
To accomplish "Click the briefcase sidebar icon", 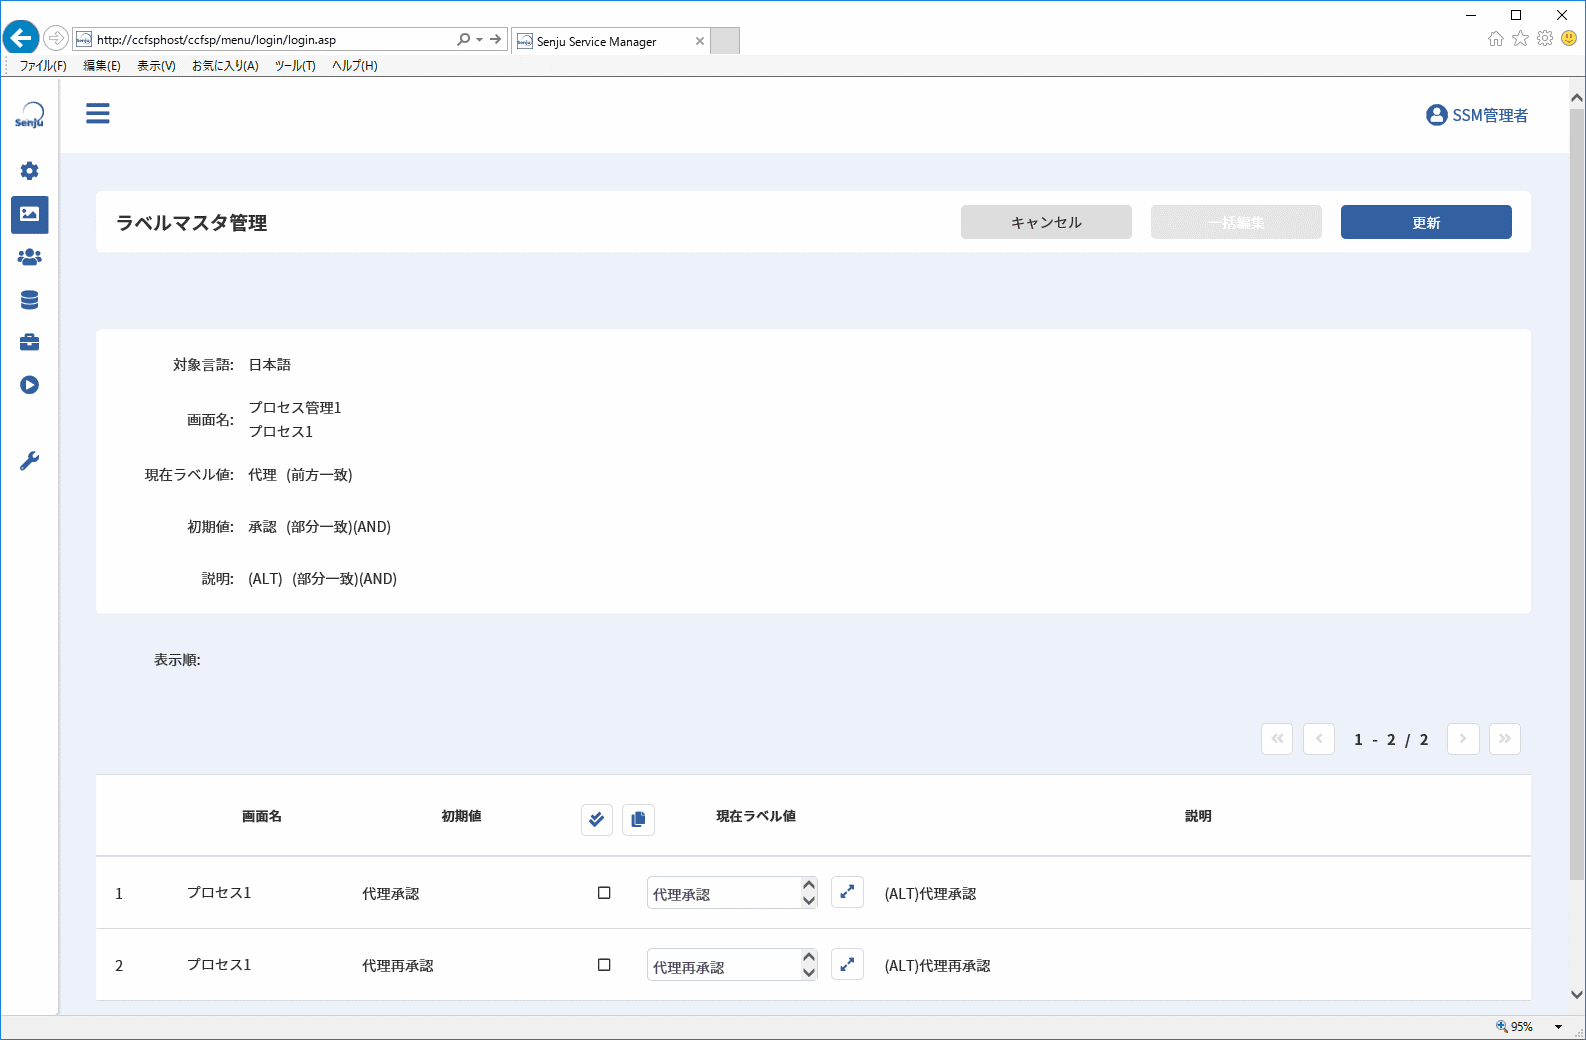I will 30,343.
